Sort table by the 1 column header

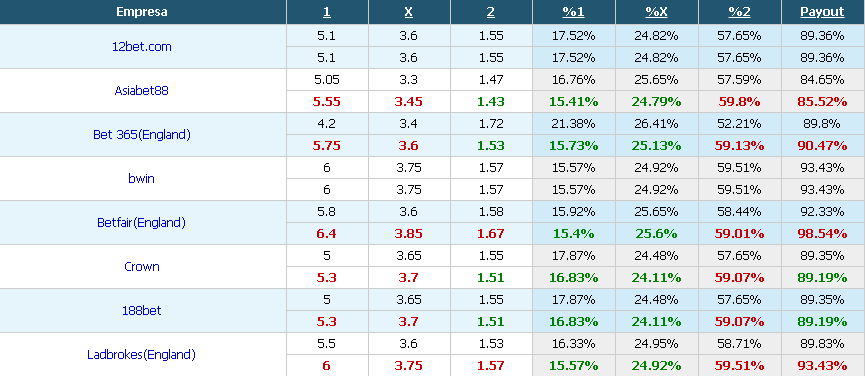pyautogui.click(x=327, y=12)
